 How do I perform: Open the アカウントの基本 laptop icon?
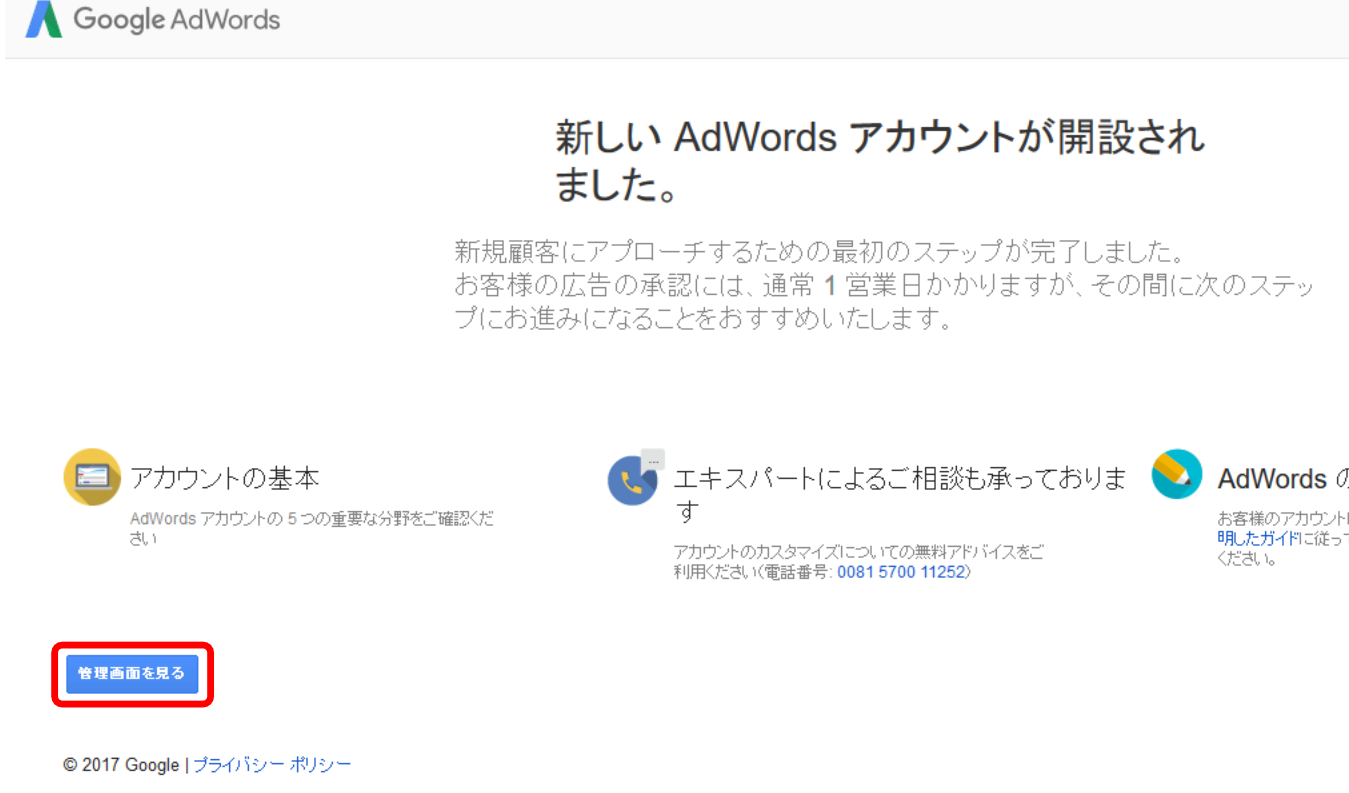coord(92,477)
